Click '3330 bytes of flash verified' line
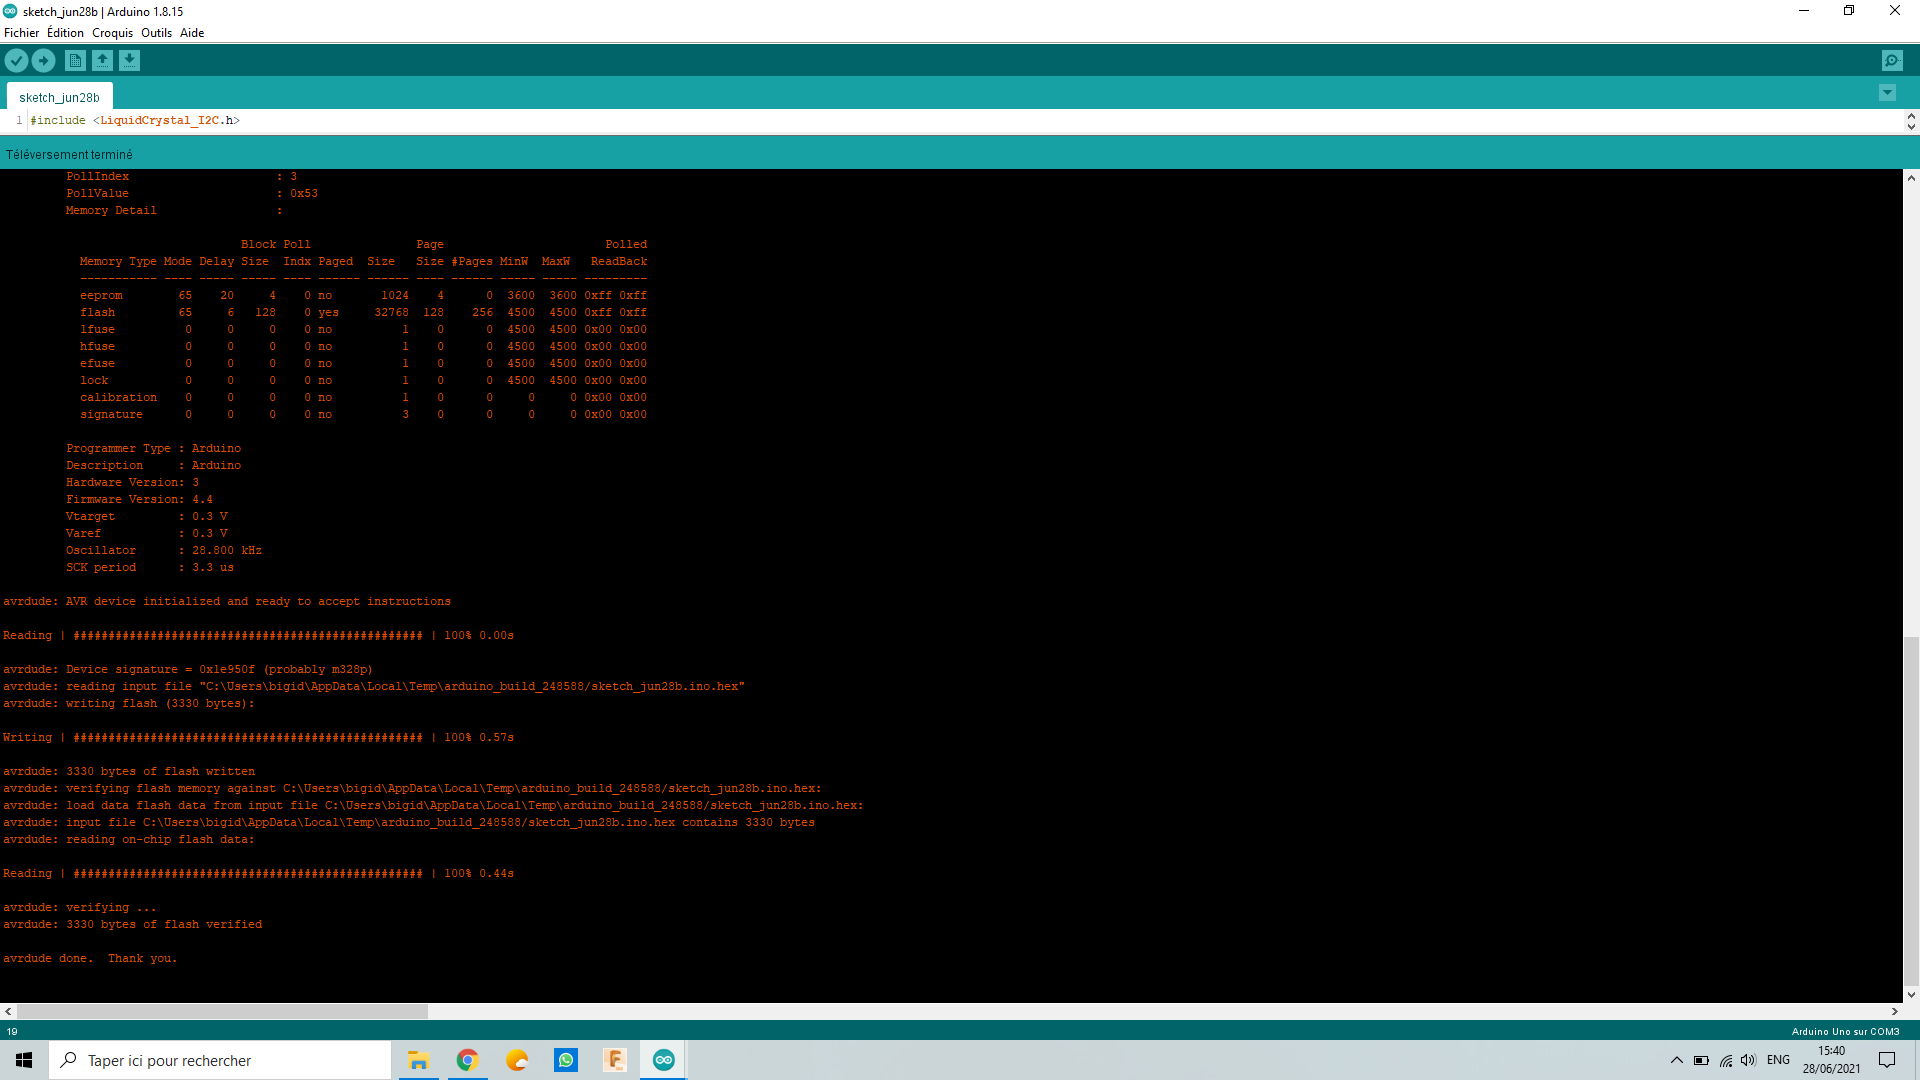Image resolution: width=1920 pixels, height=1080 pixels. pos(132,924)
